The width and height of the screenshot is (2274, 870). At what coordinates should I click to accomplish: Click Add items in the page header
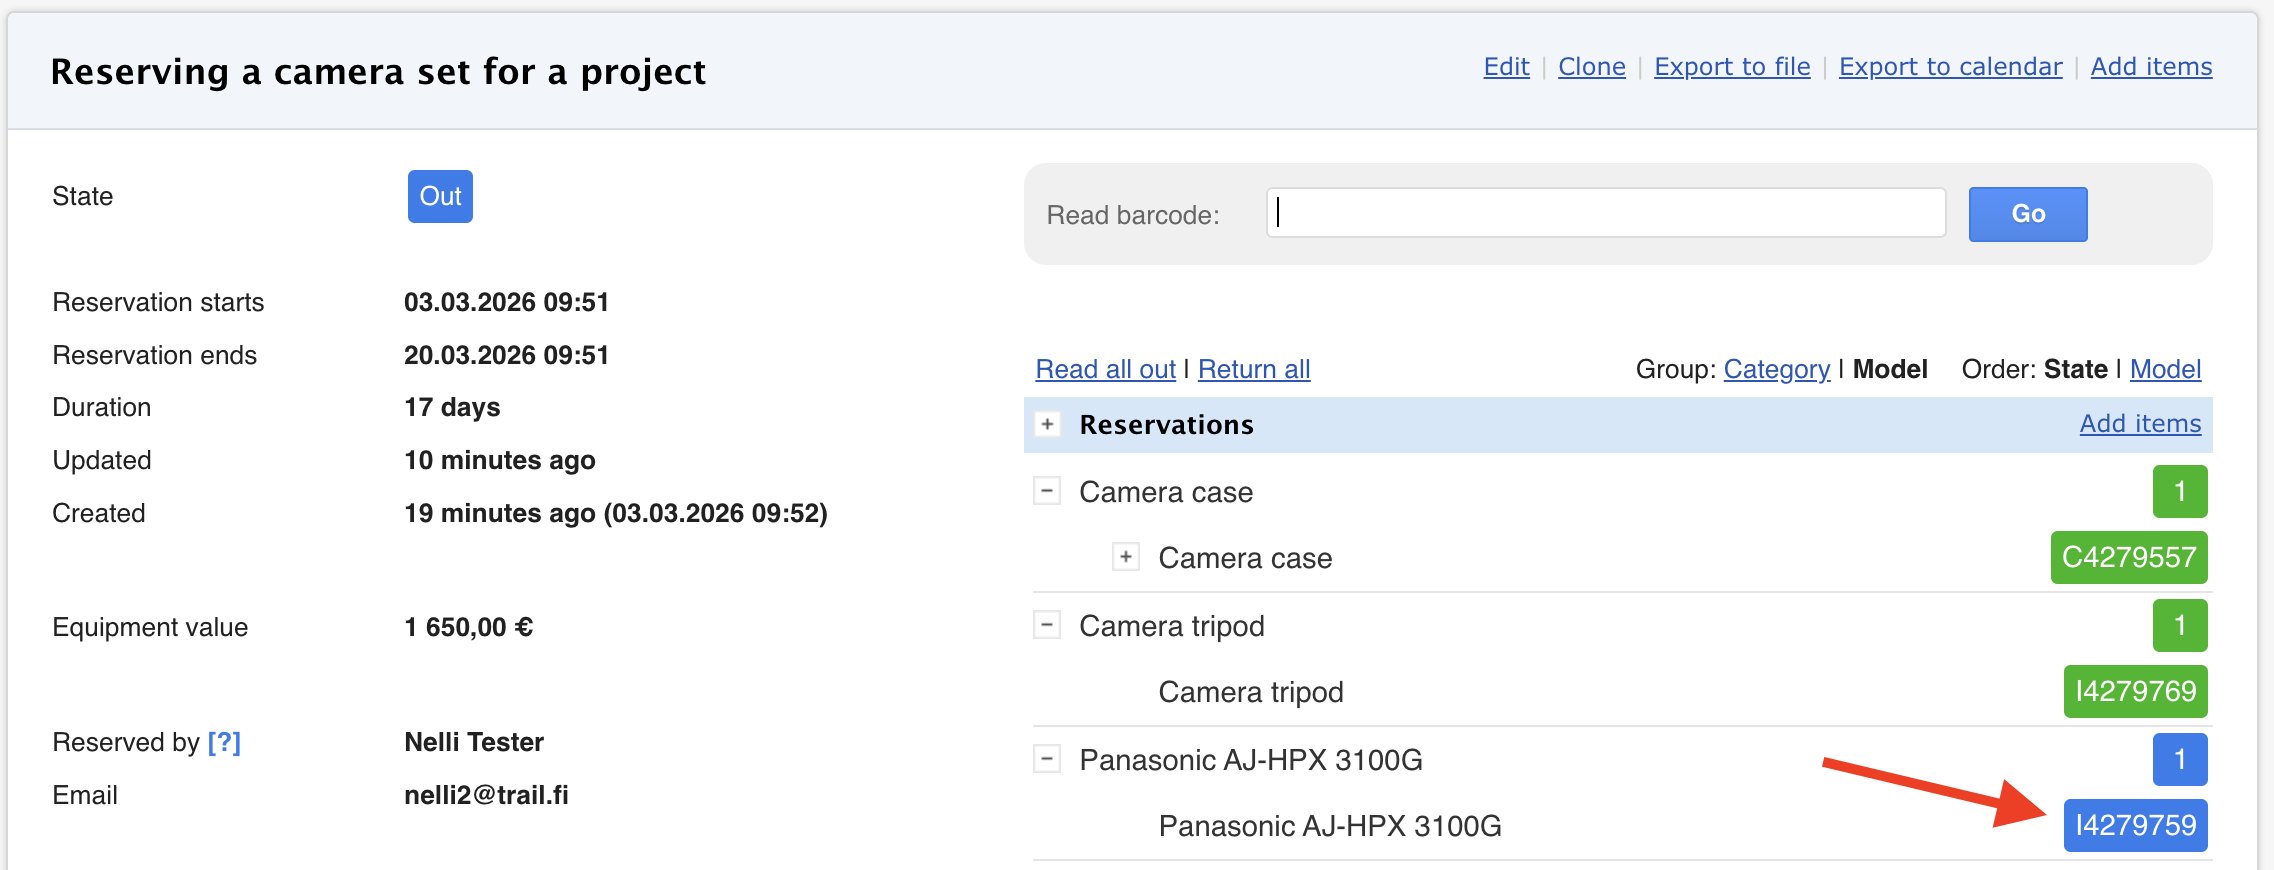[x=2151, y=67]
